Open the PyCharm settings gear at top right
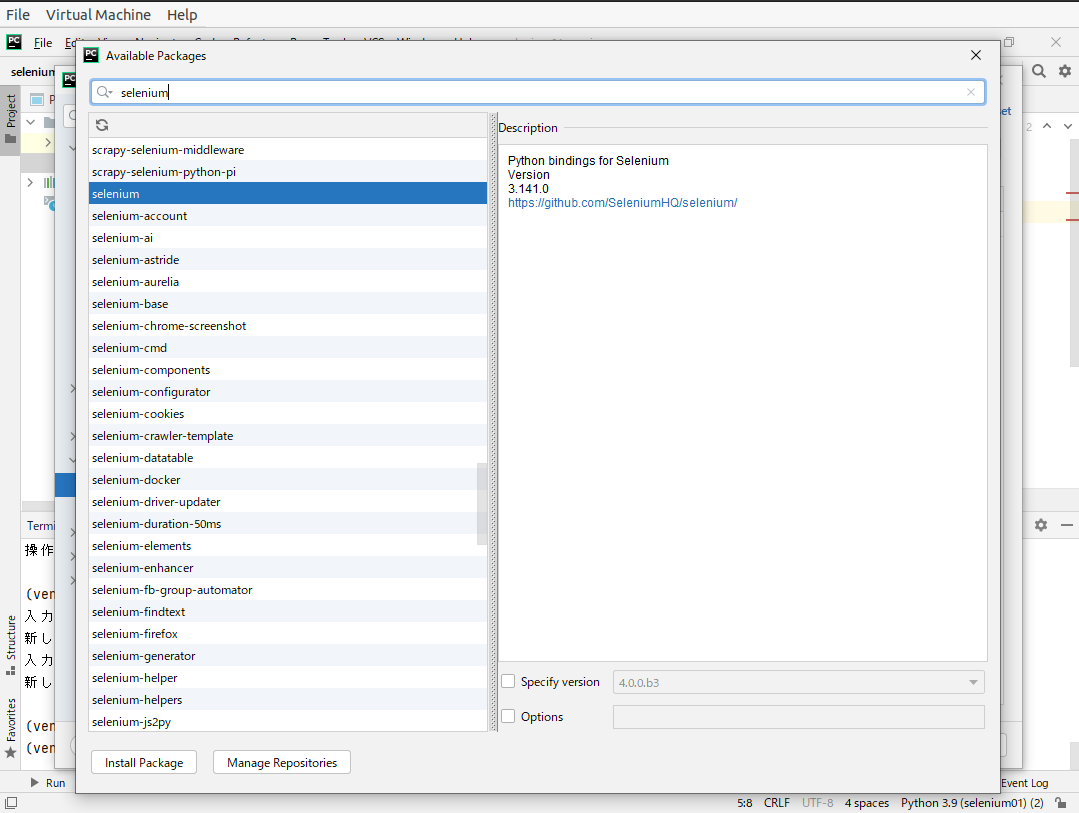This screenshot has width=1079, height=813. [x=1065, y=71]
